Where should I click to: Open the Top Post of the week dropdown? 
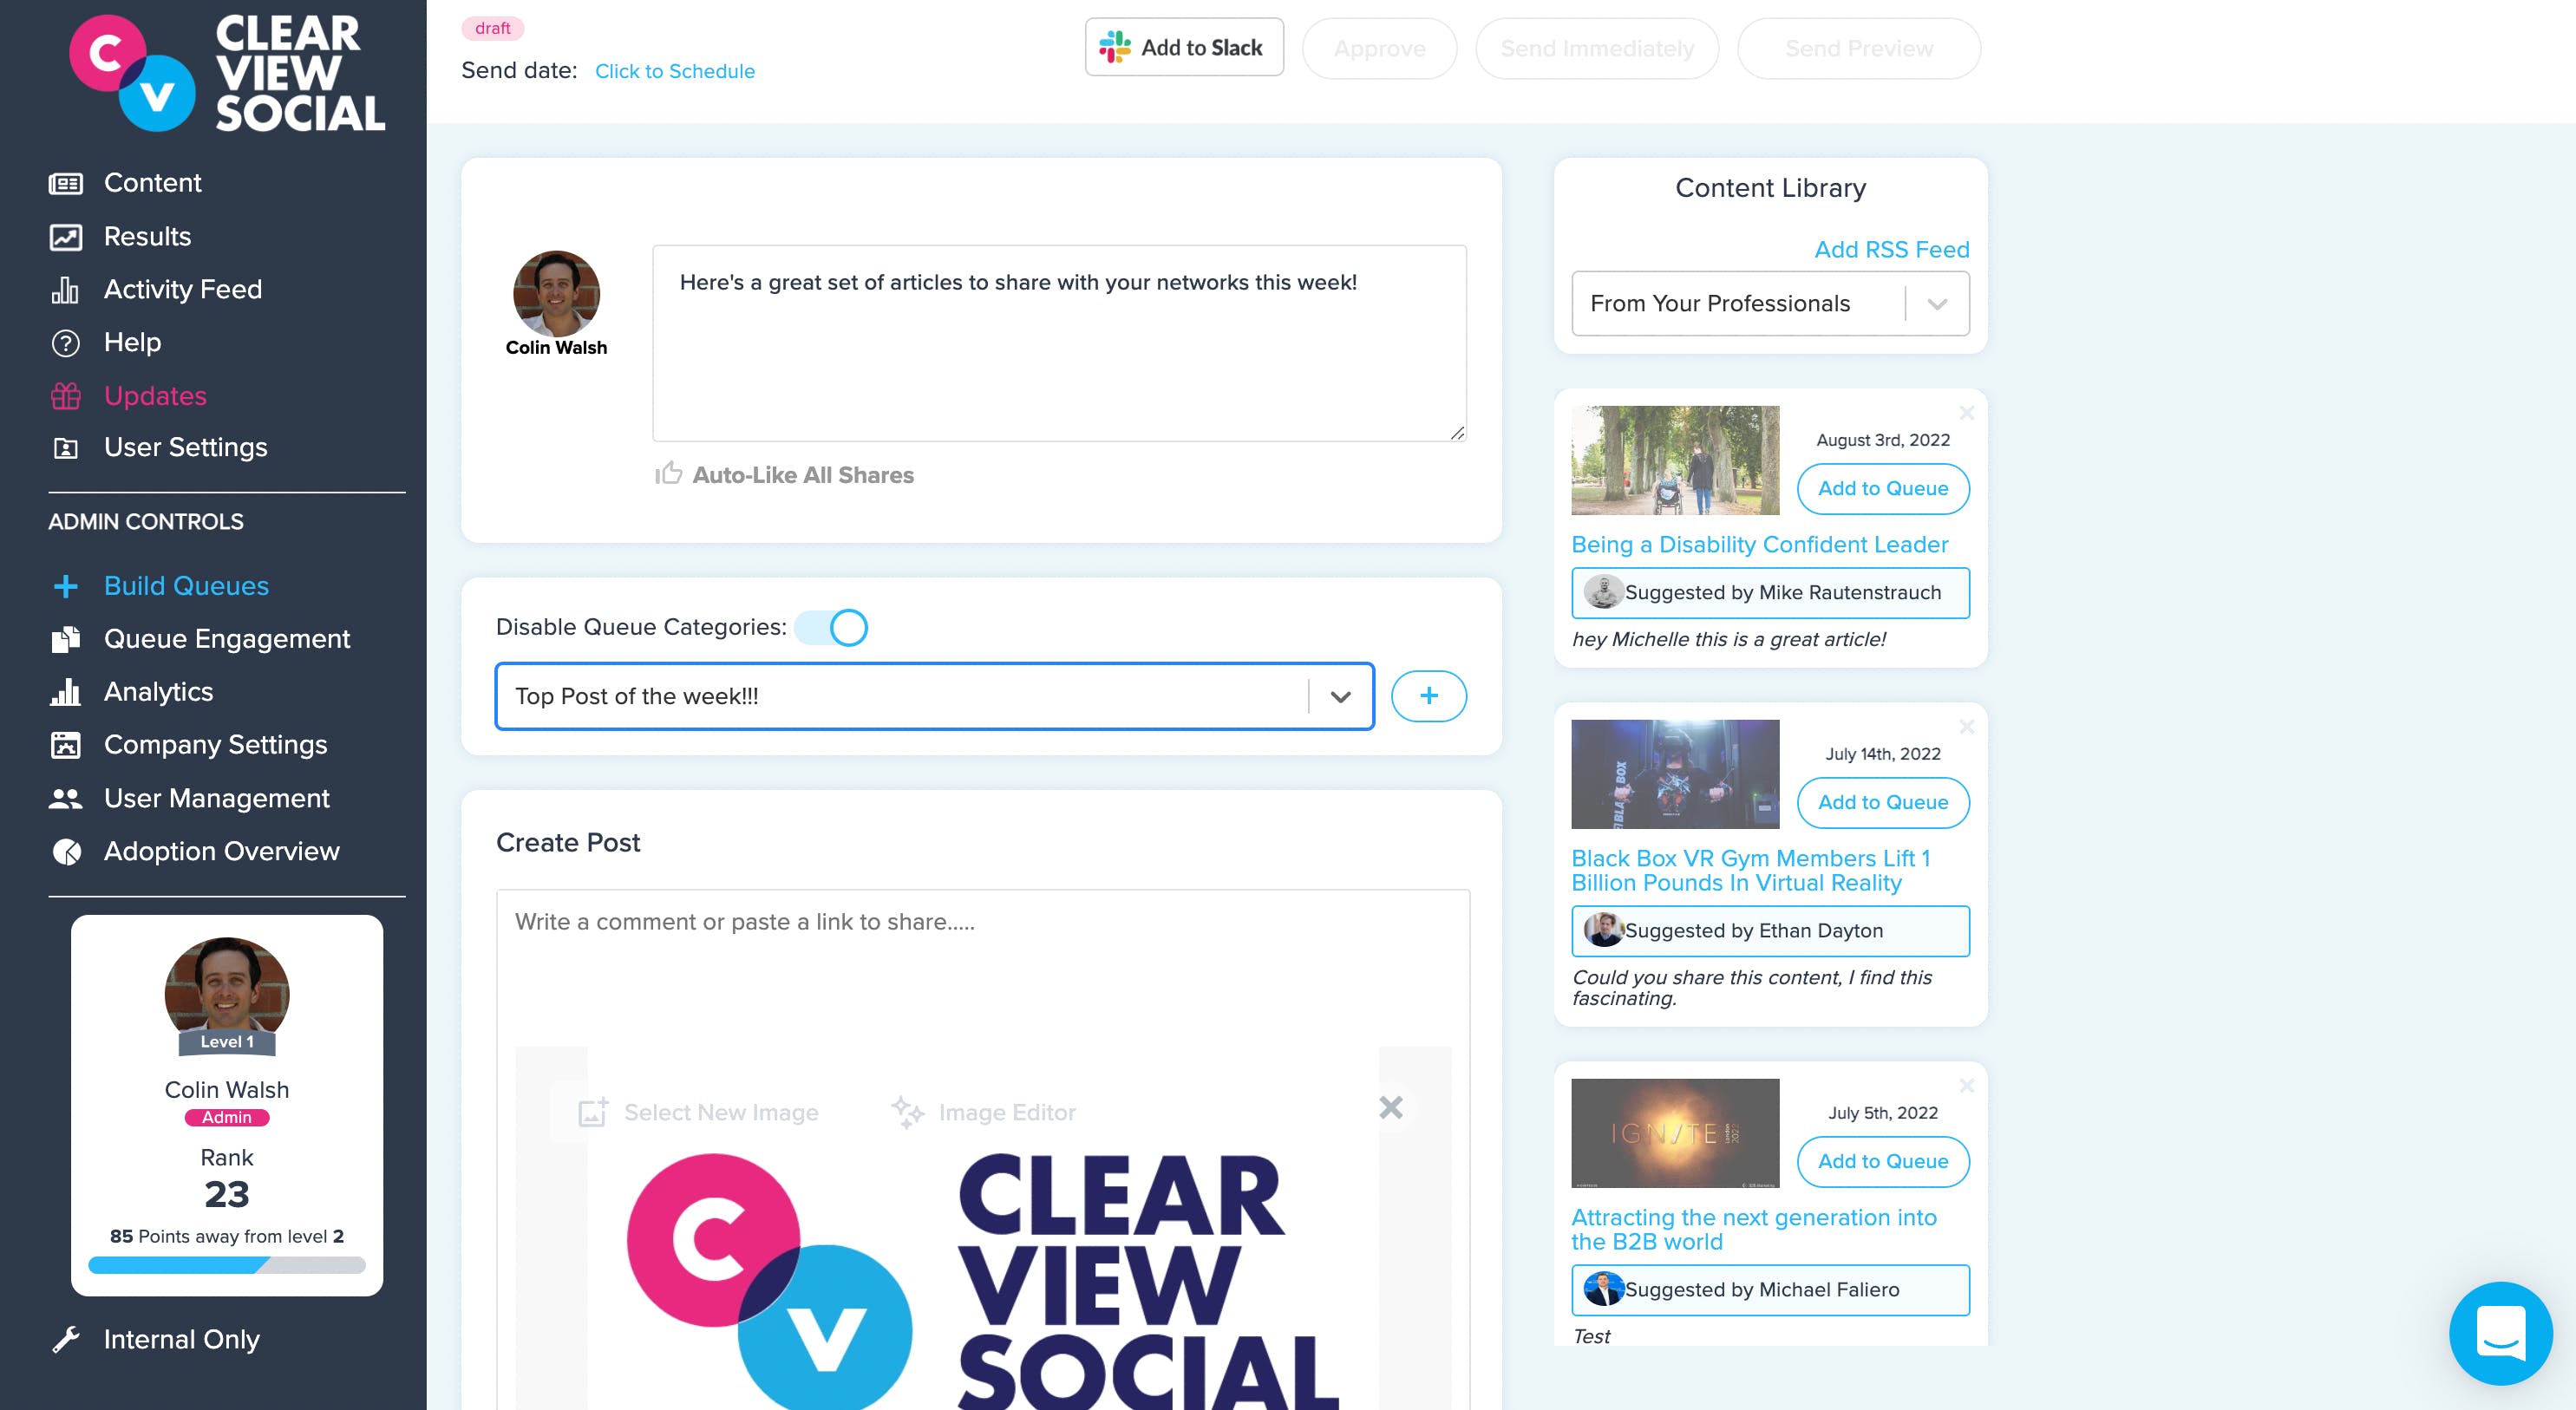(1340, 696)
